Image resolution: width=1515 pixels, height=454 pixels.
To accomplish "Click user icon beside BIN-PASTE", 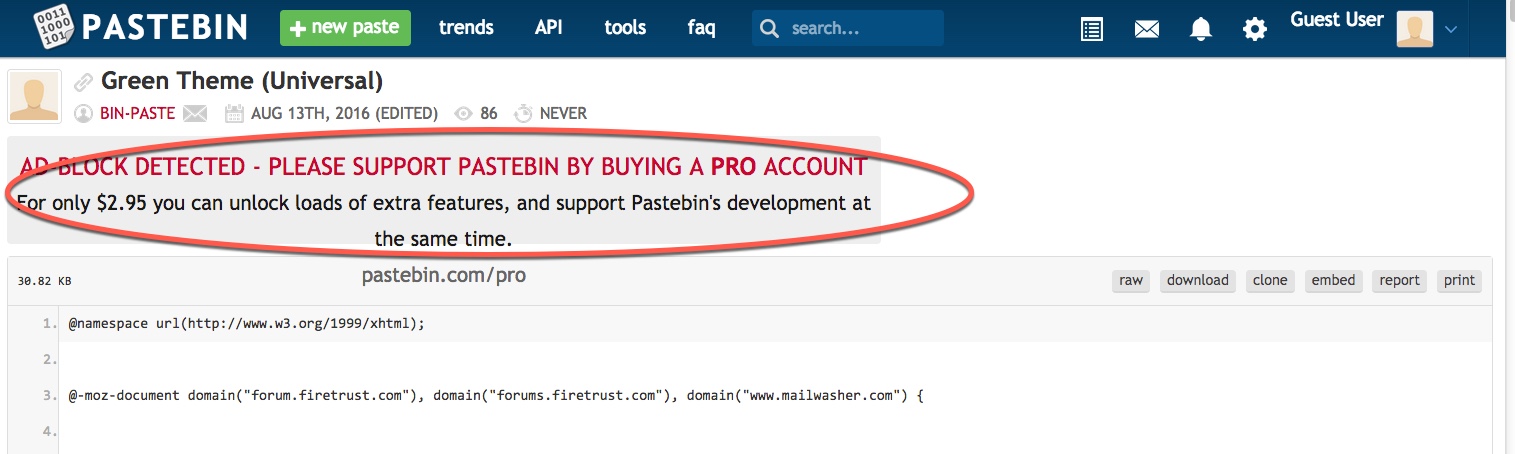I will (84, 113).
